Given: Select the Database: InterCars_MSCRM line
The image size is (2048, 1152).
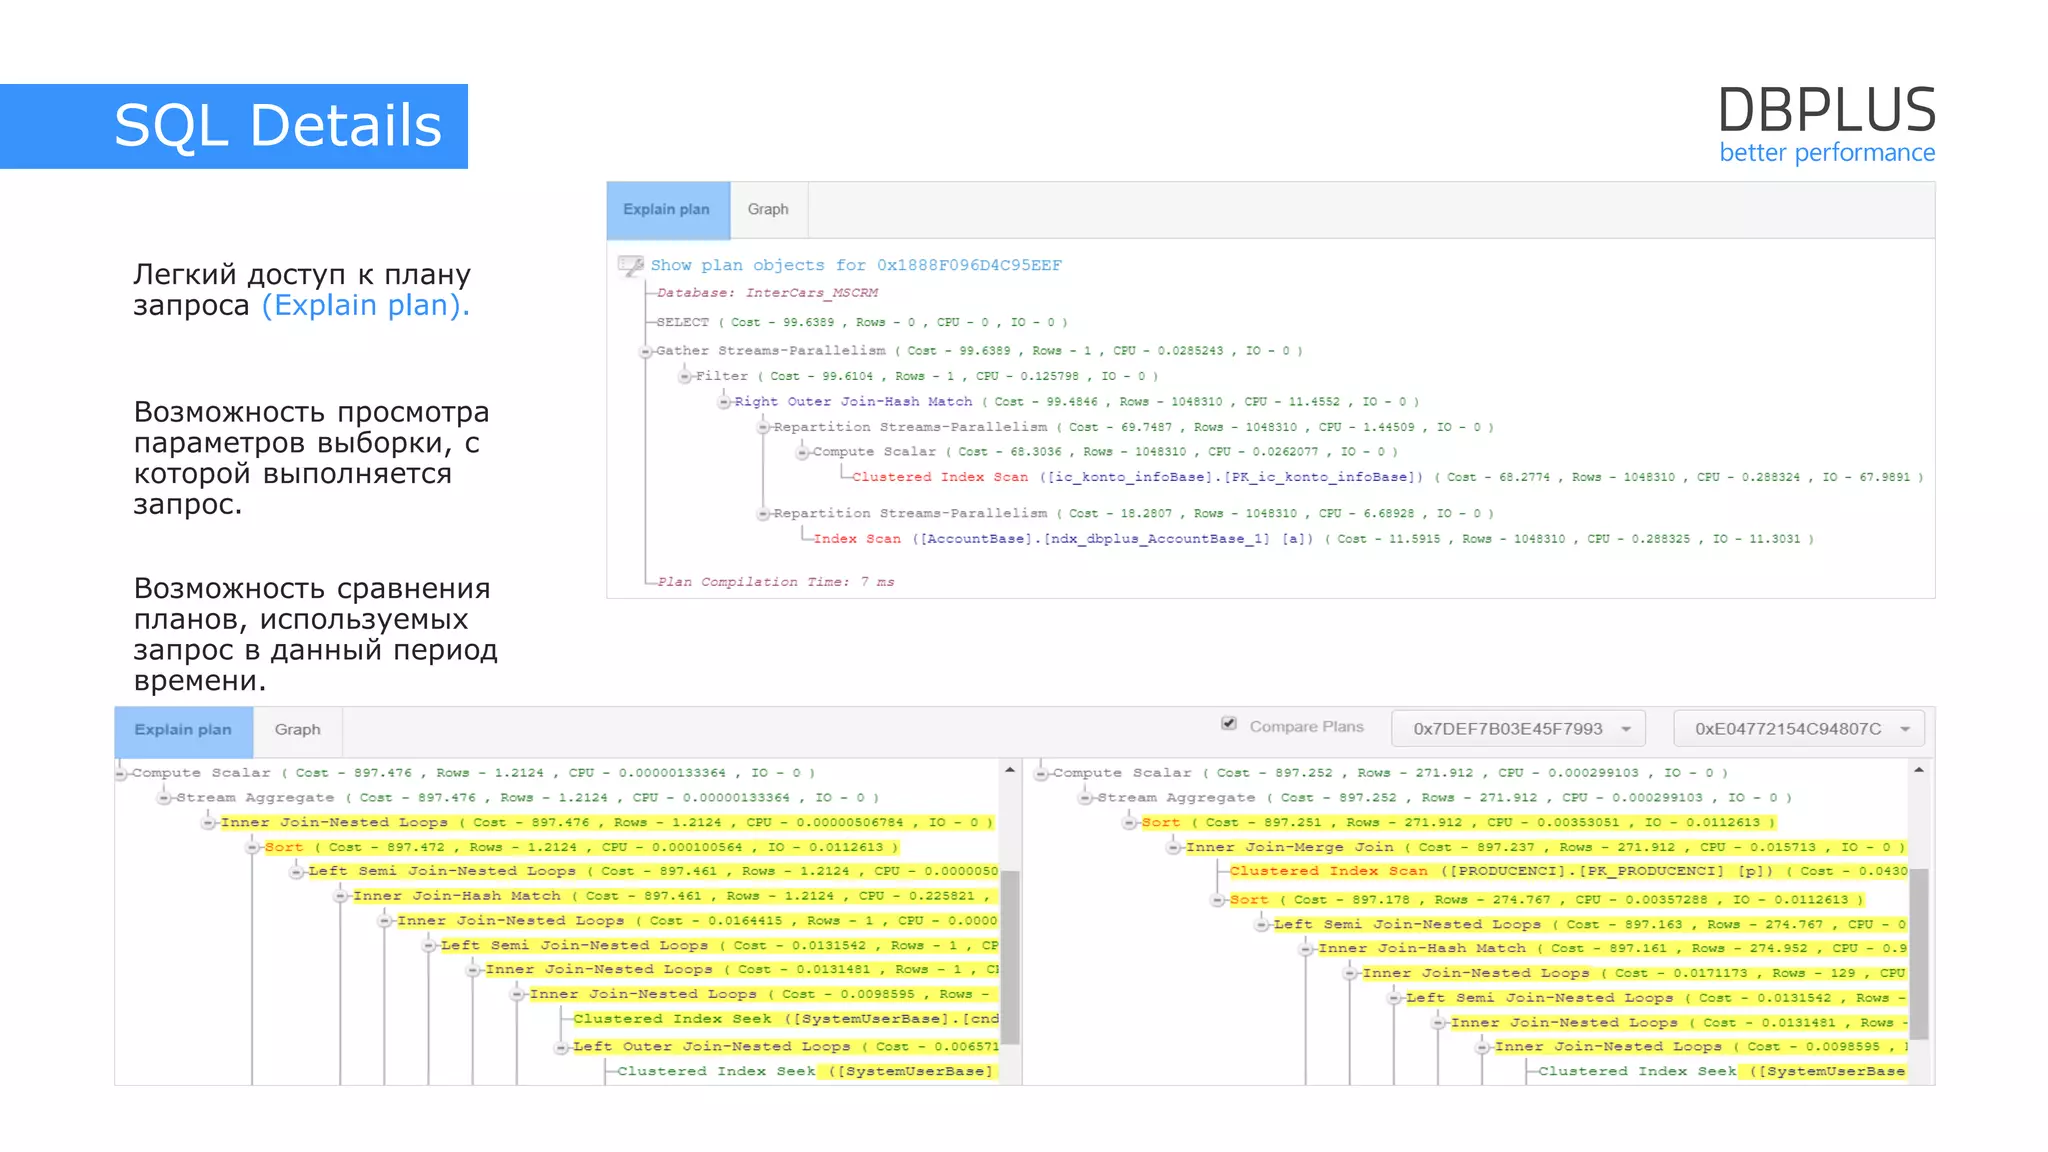Looking at the screenshot, I should click(767, 293).
